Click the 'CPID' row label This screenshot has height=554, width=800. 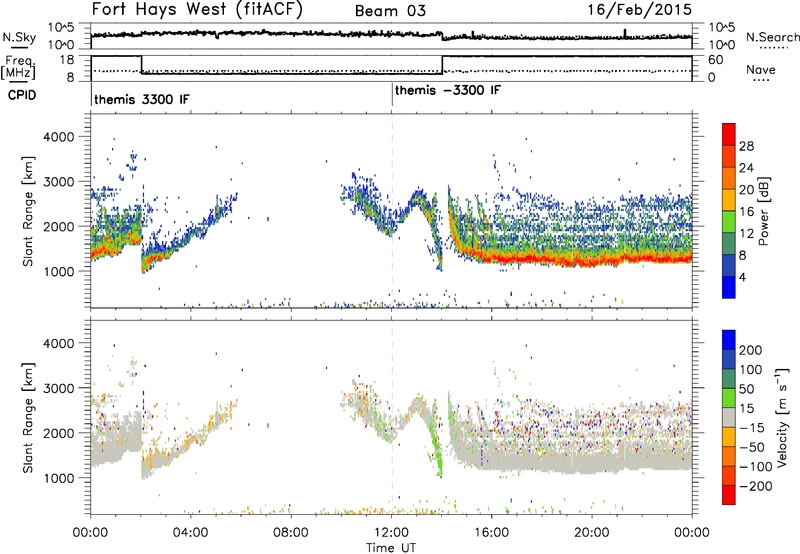coord(22,95)
